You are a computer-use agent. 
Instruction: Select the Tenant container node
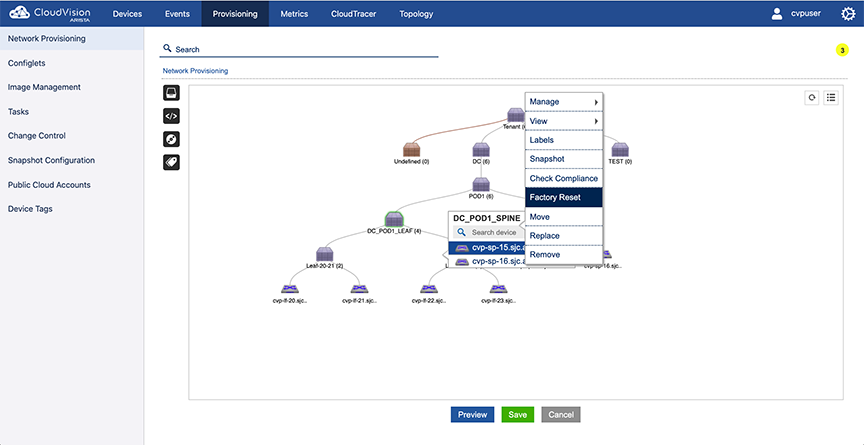click(x=516, y=115)
